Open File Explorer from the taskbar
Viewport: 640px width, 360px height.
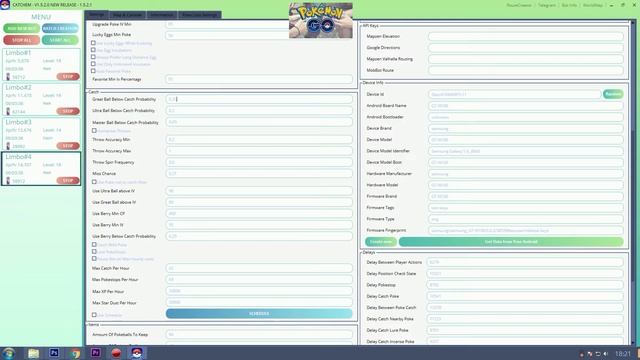click(33, 353)
